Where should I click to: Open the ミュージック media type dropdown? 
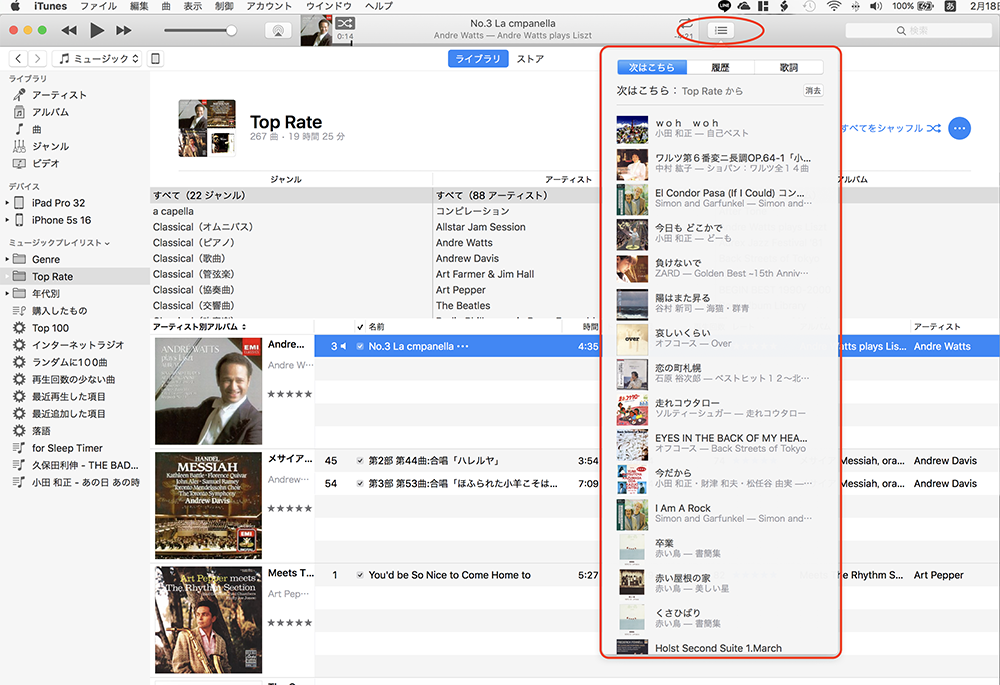click(x=98, y=59)
